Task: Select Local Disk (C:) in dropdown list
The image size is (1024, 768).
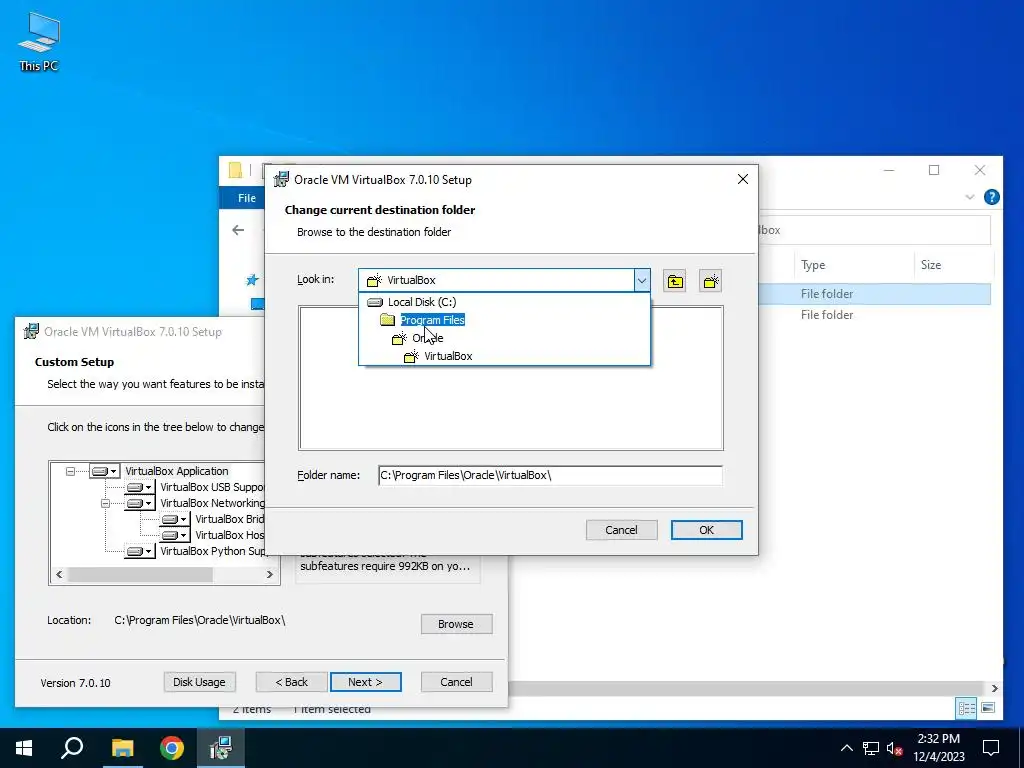Action: point(422,302)
